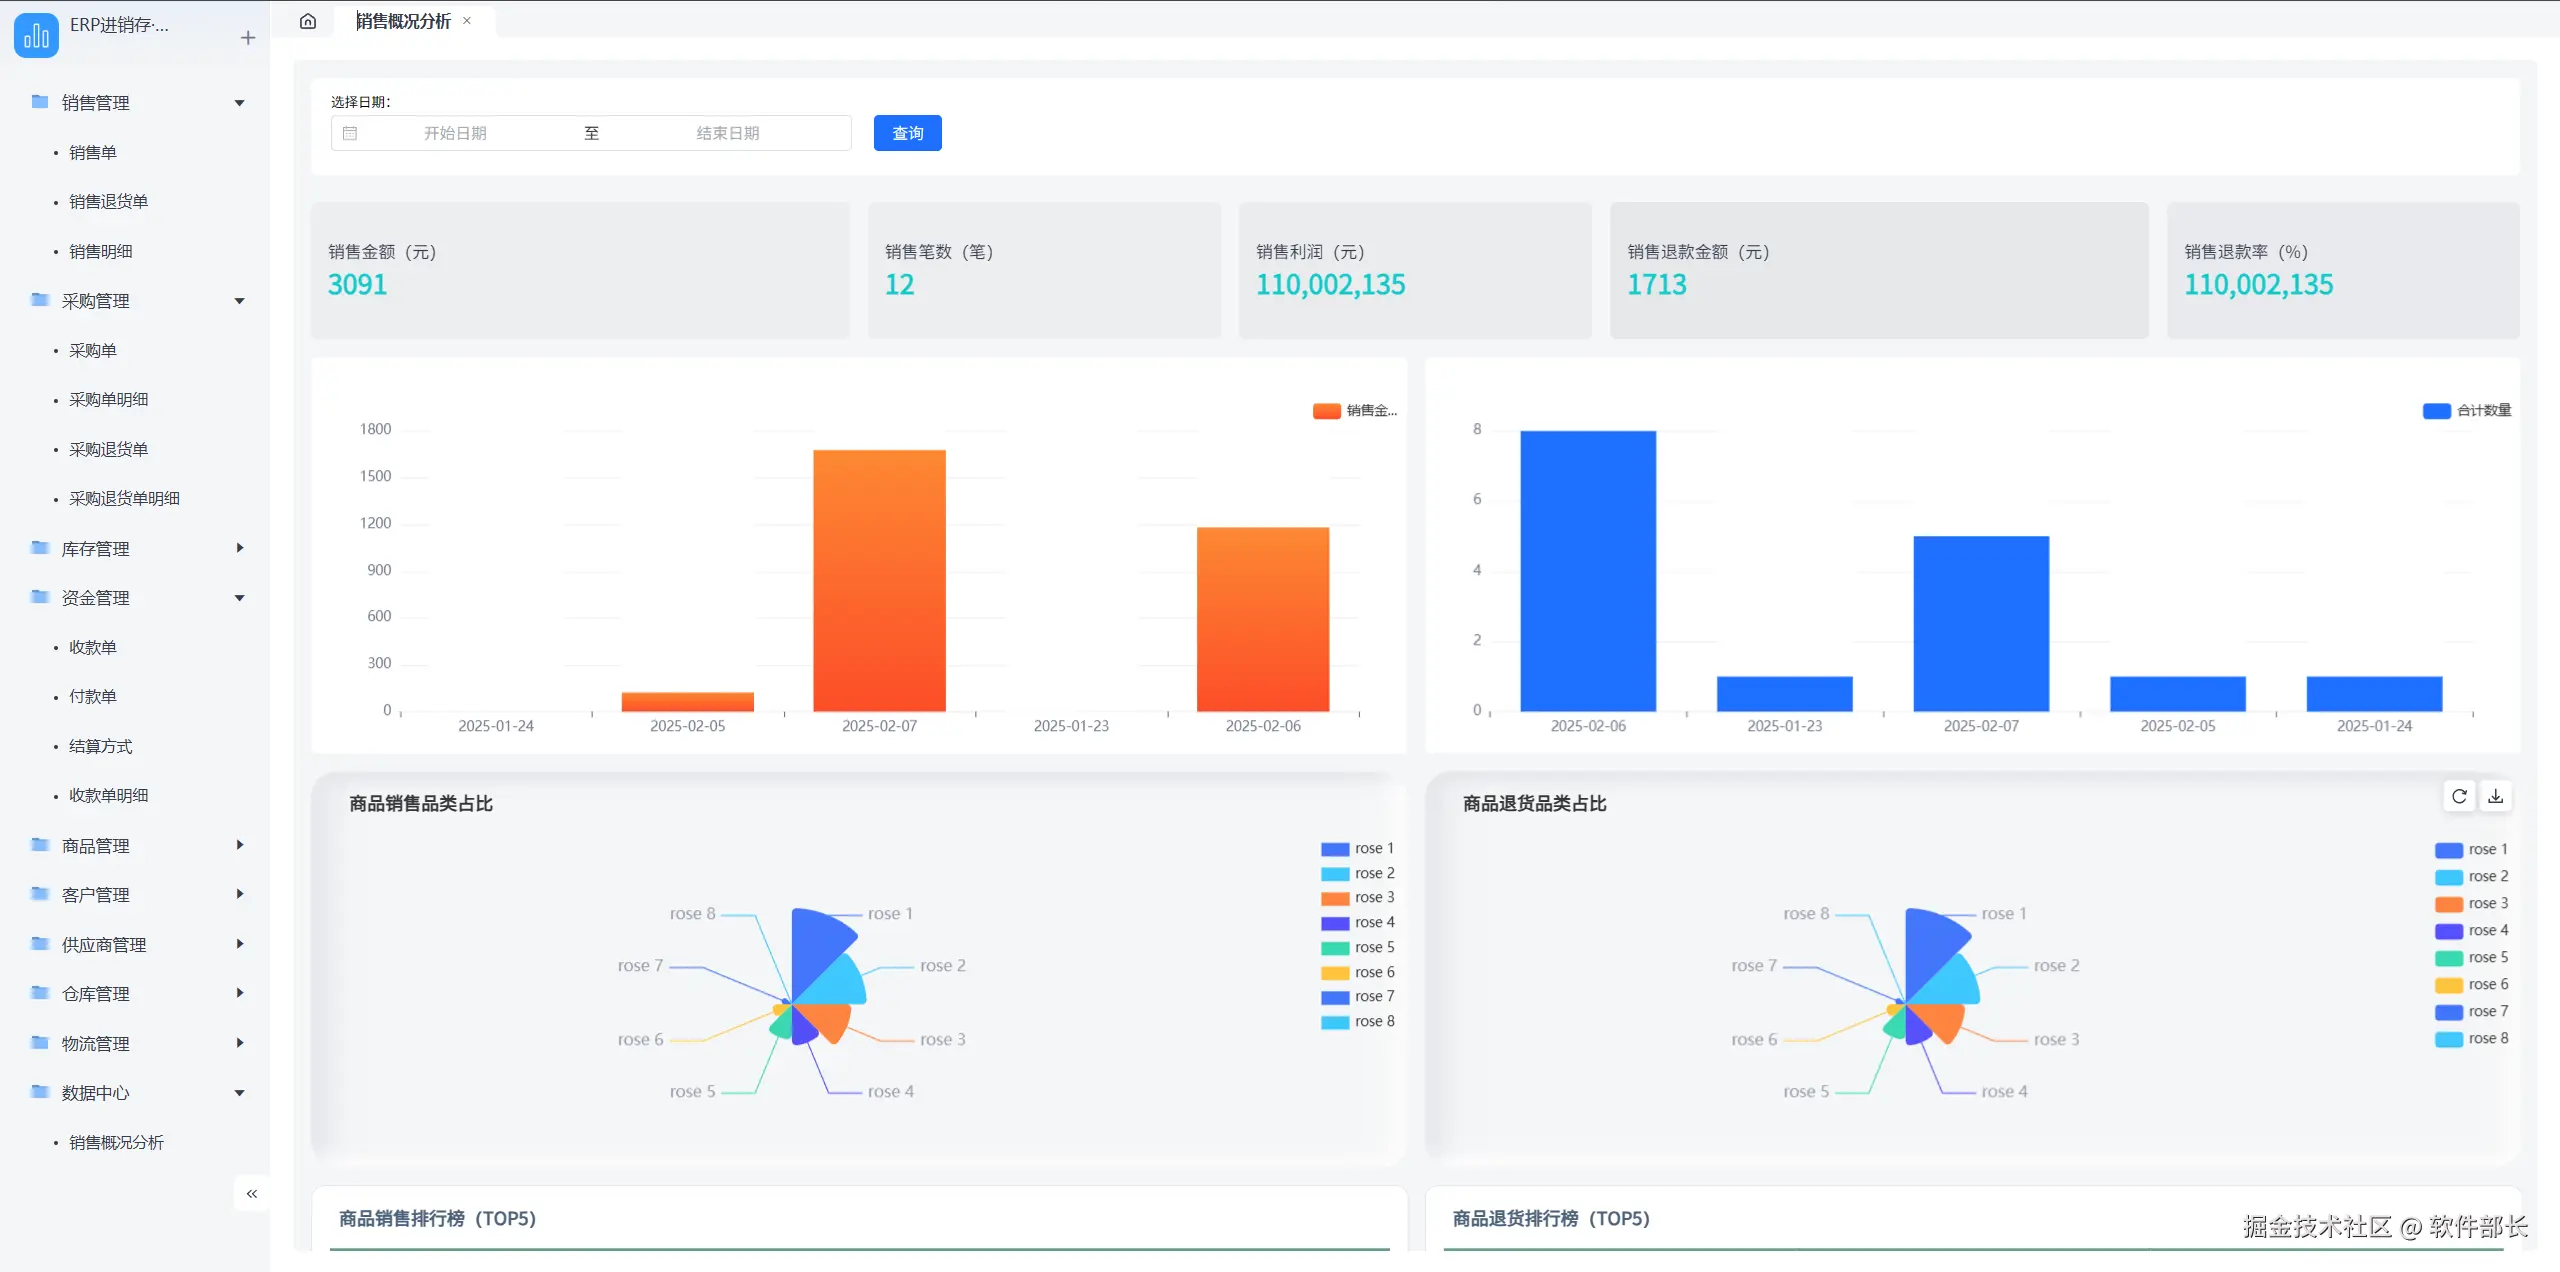Click the home icon tab
2560x1272 pixels.
(x=308, y=21)
